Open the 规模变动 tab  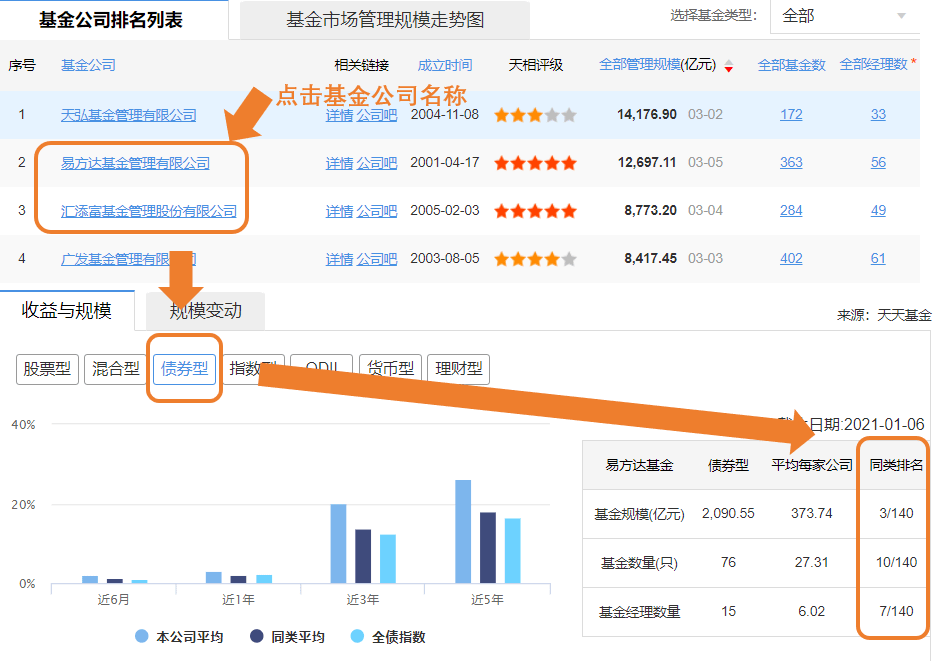[x=206, y=311]
